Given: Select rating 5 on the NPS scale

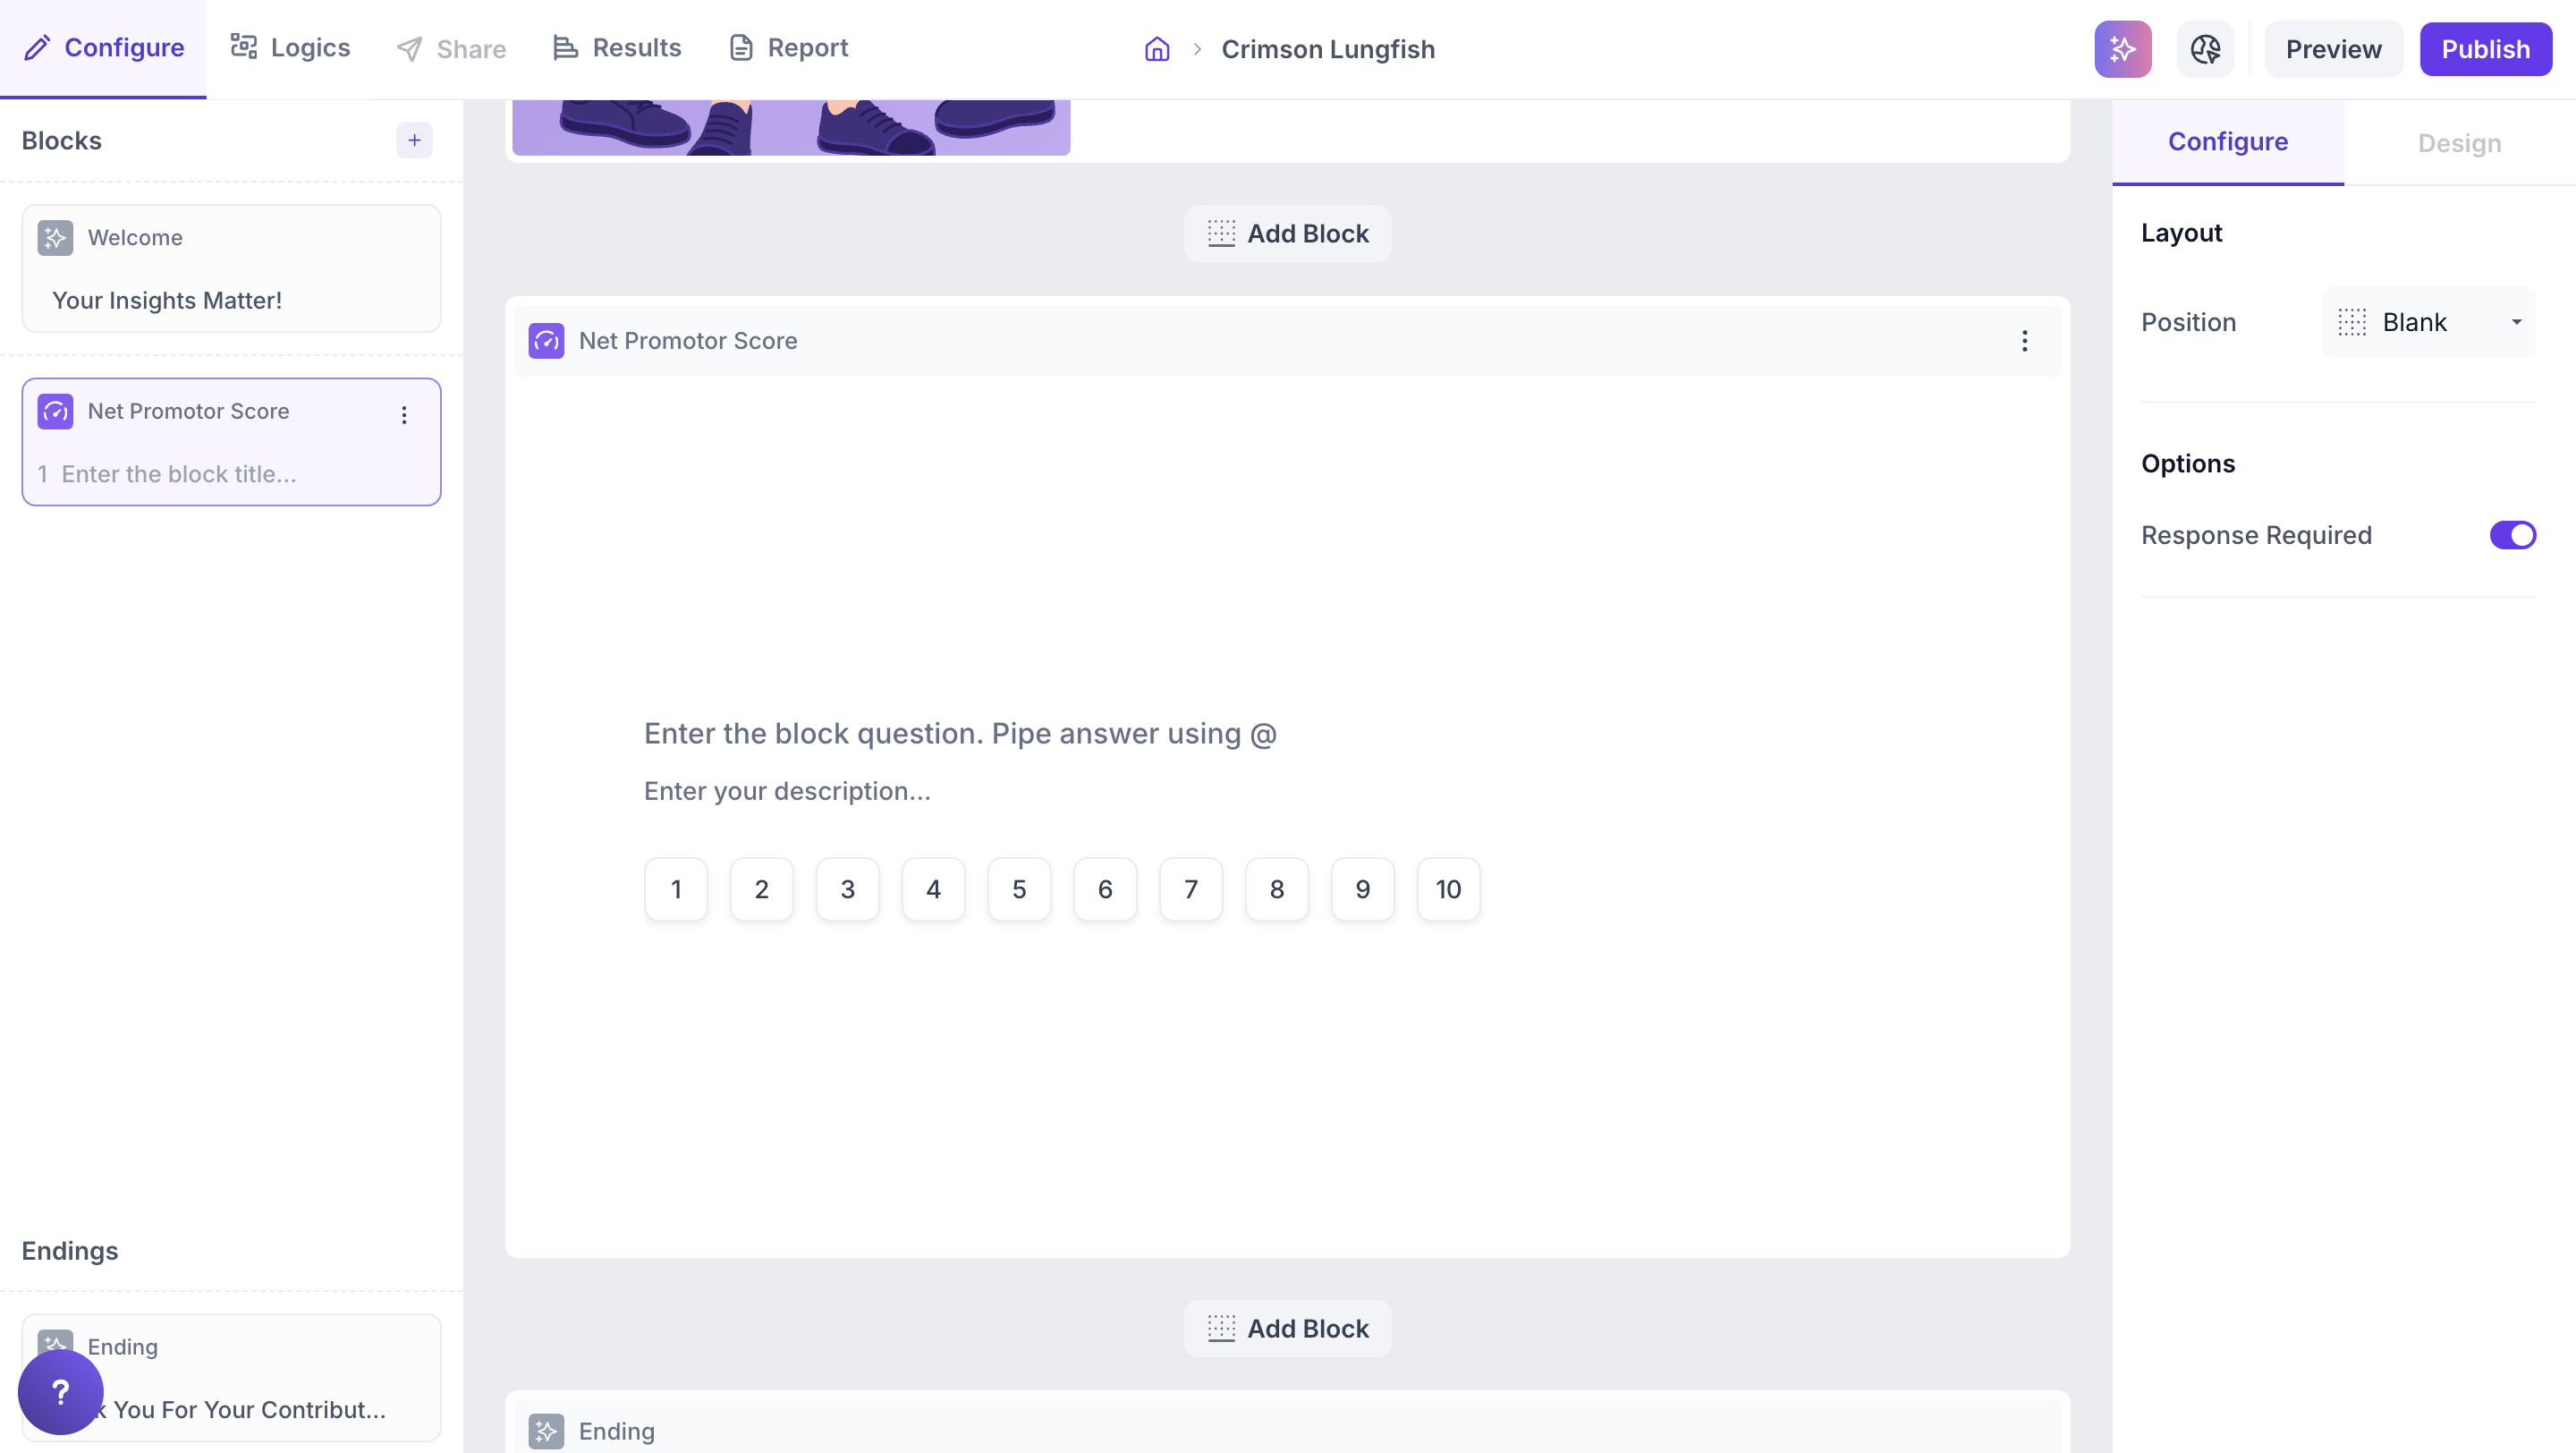Looking at the screenshot, I should 1019,889.
